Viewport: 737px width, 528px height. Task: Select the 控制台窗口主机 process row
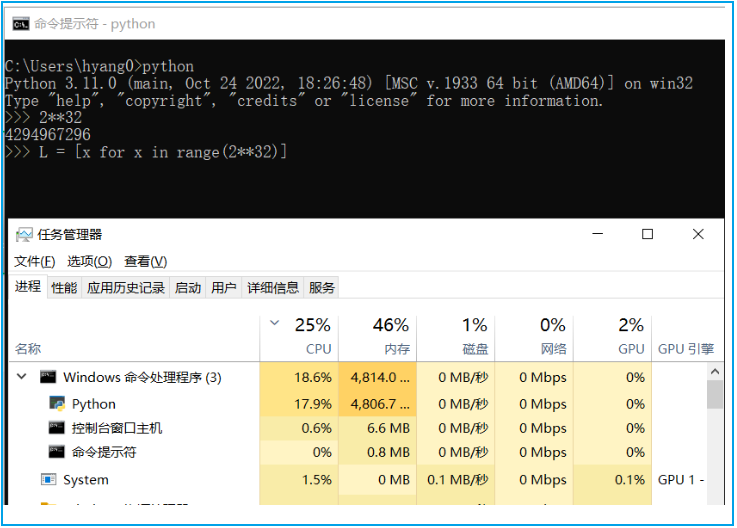click(x=358, y=428)
